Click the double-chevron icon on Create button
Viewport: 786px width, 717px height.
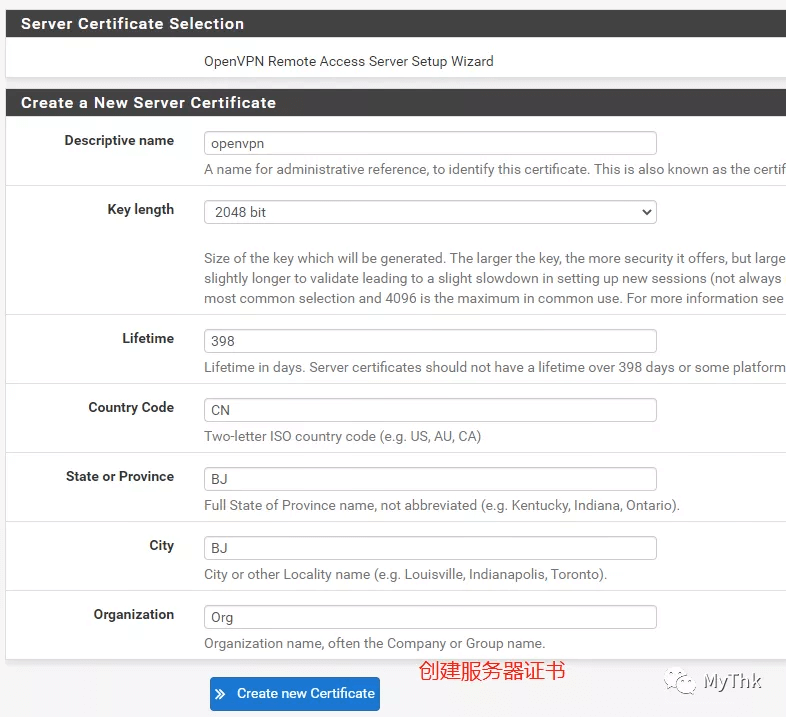(220, 694)
